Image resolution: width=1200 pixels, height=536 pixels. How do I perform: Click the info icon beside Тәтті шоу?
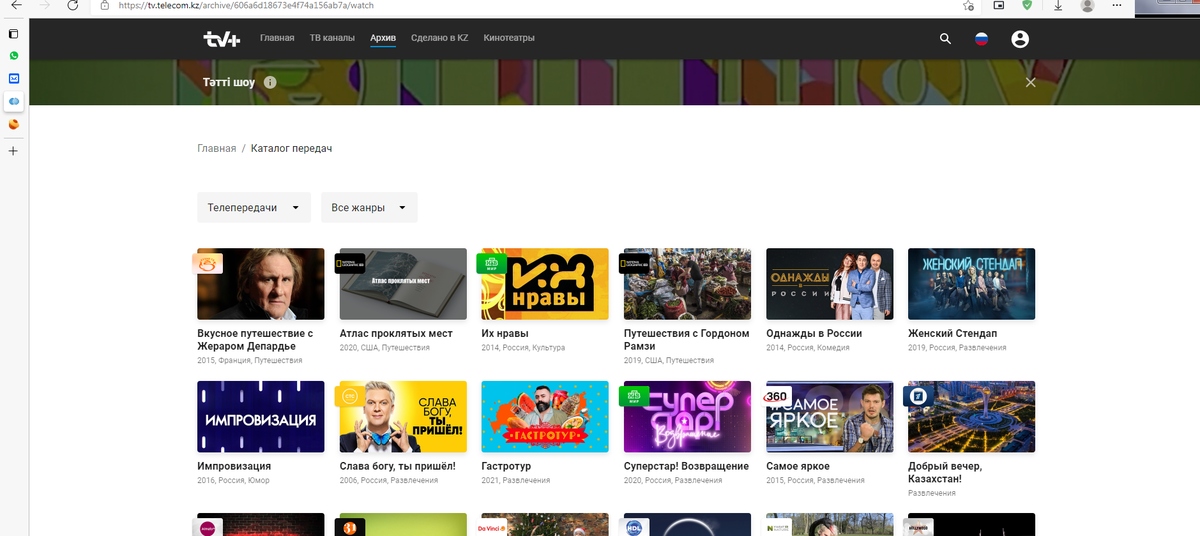(x=270, y=82)
